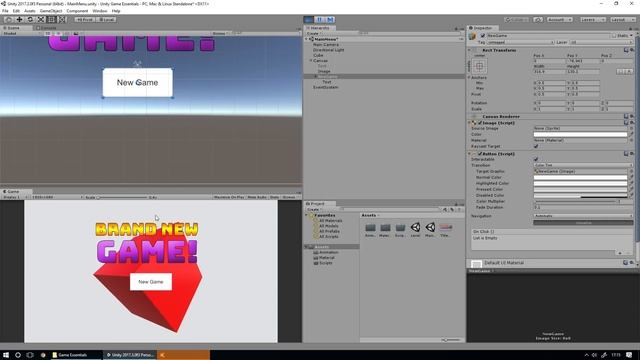Select the Rect Transform tool
This screenshot has height=360, width=640.
coord(51,19)
